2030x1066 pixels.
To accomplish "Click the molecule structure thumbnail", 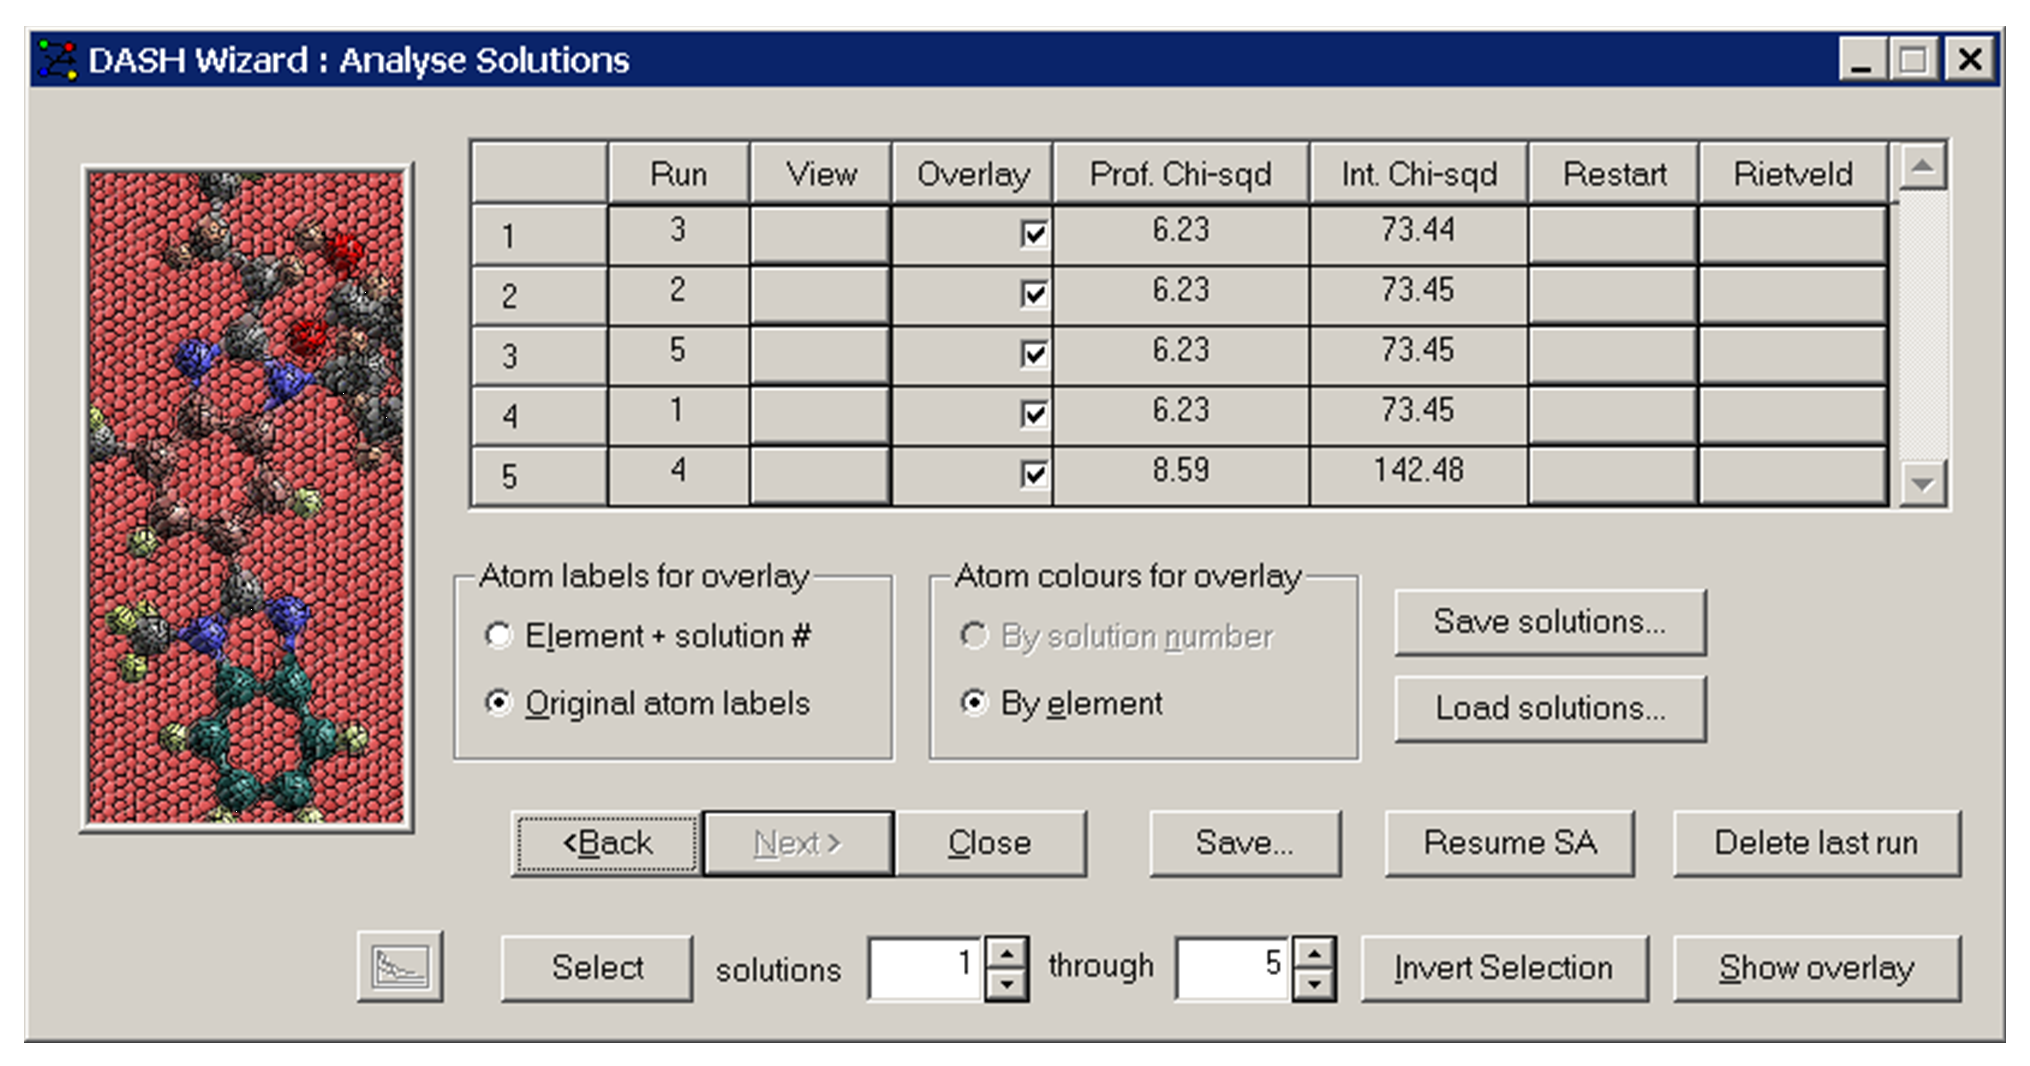I will pos(246,497).
